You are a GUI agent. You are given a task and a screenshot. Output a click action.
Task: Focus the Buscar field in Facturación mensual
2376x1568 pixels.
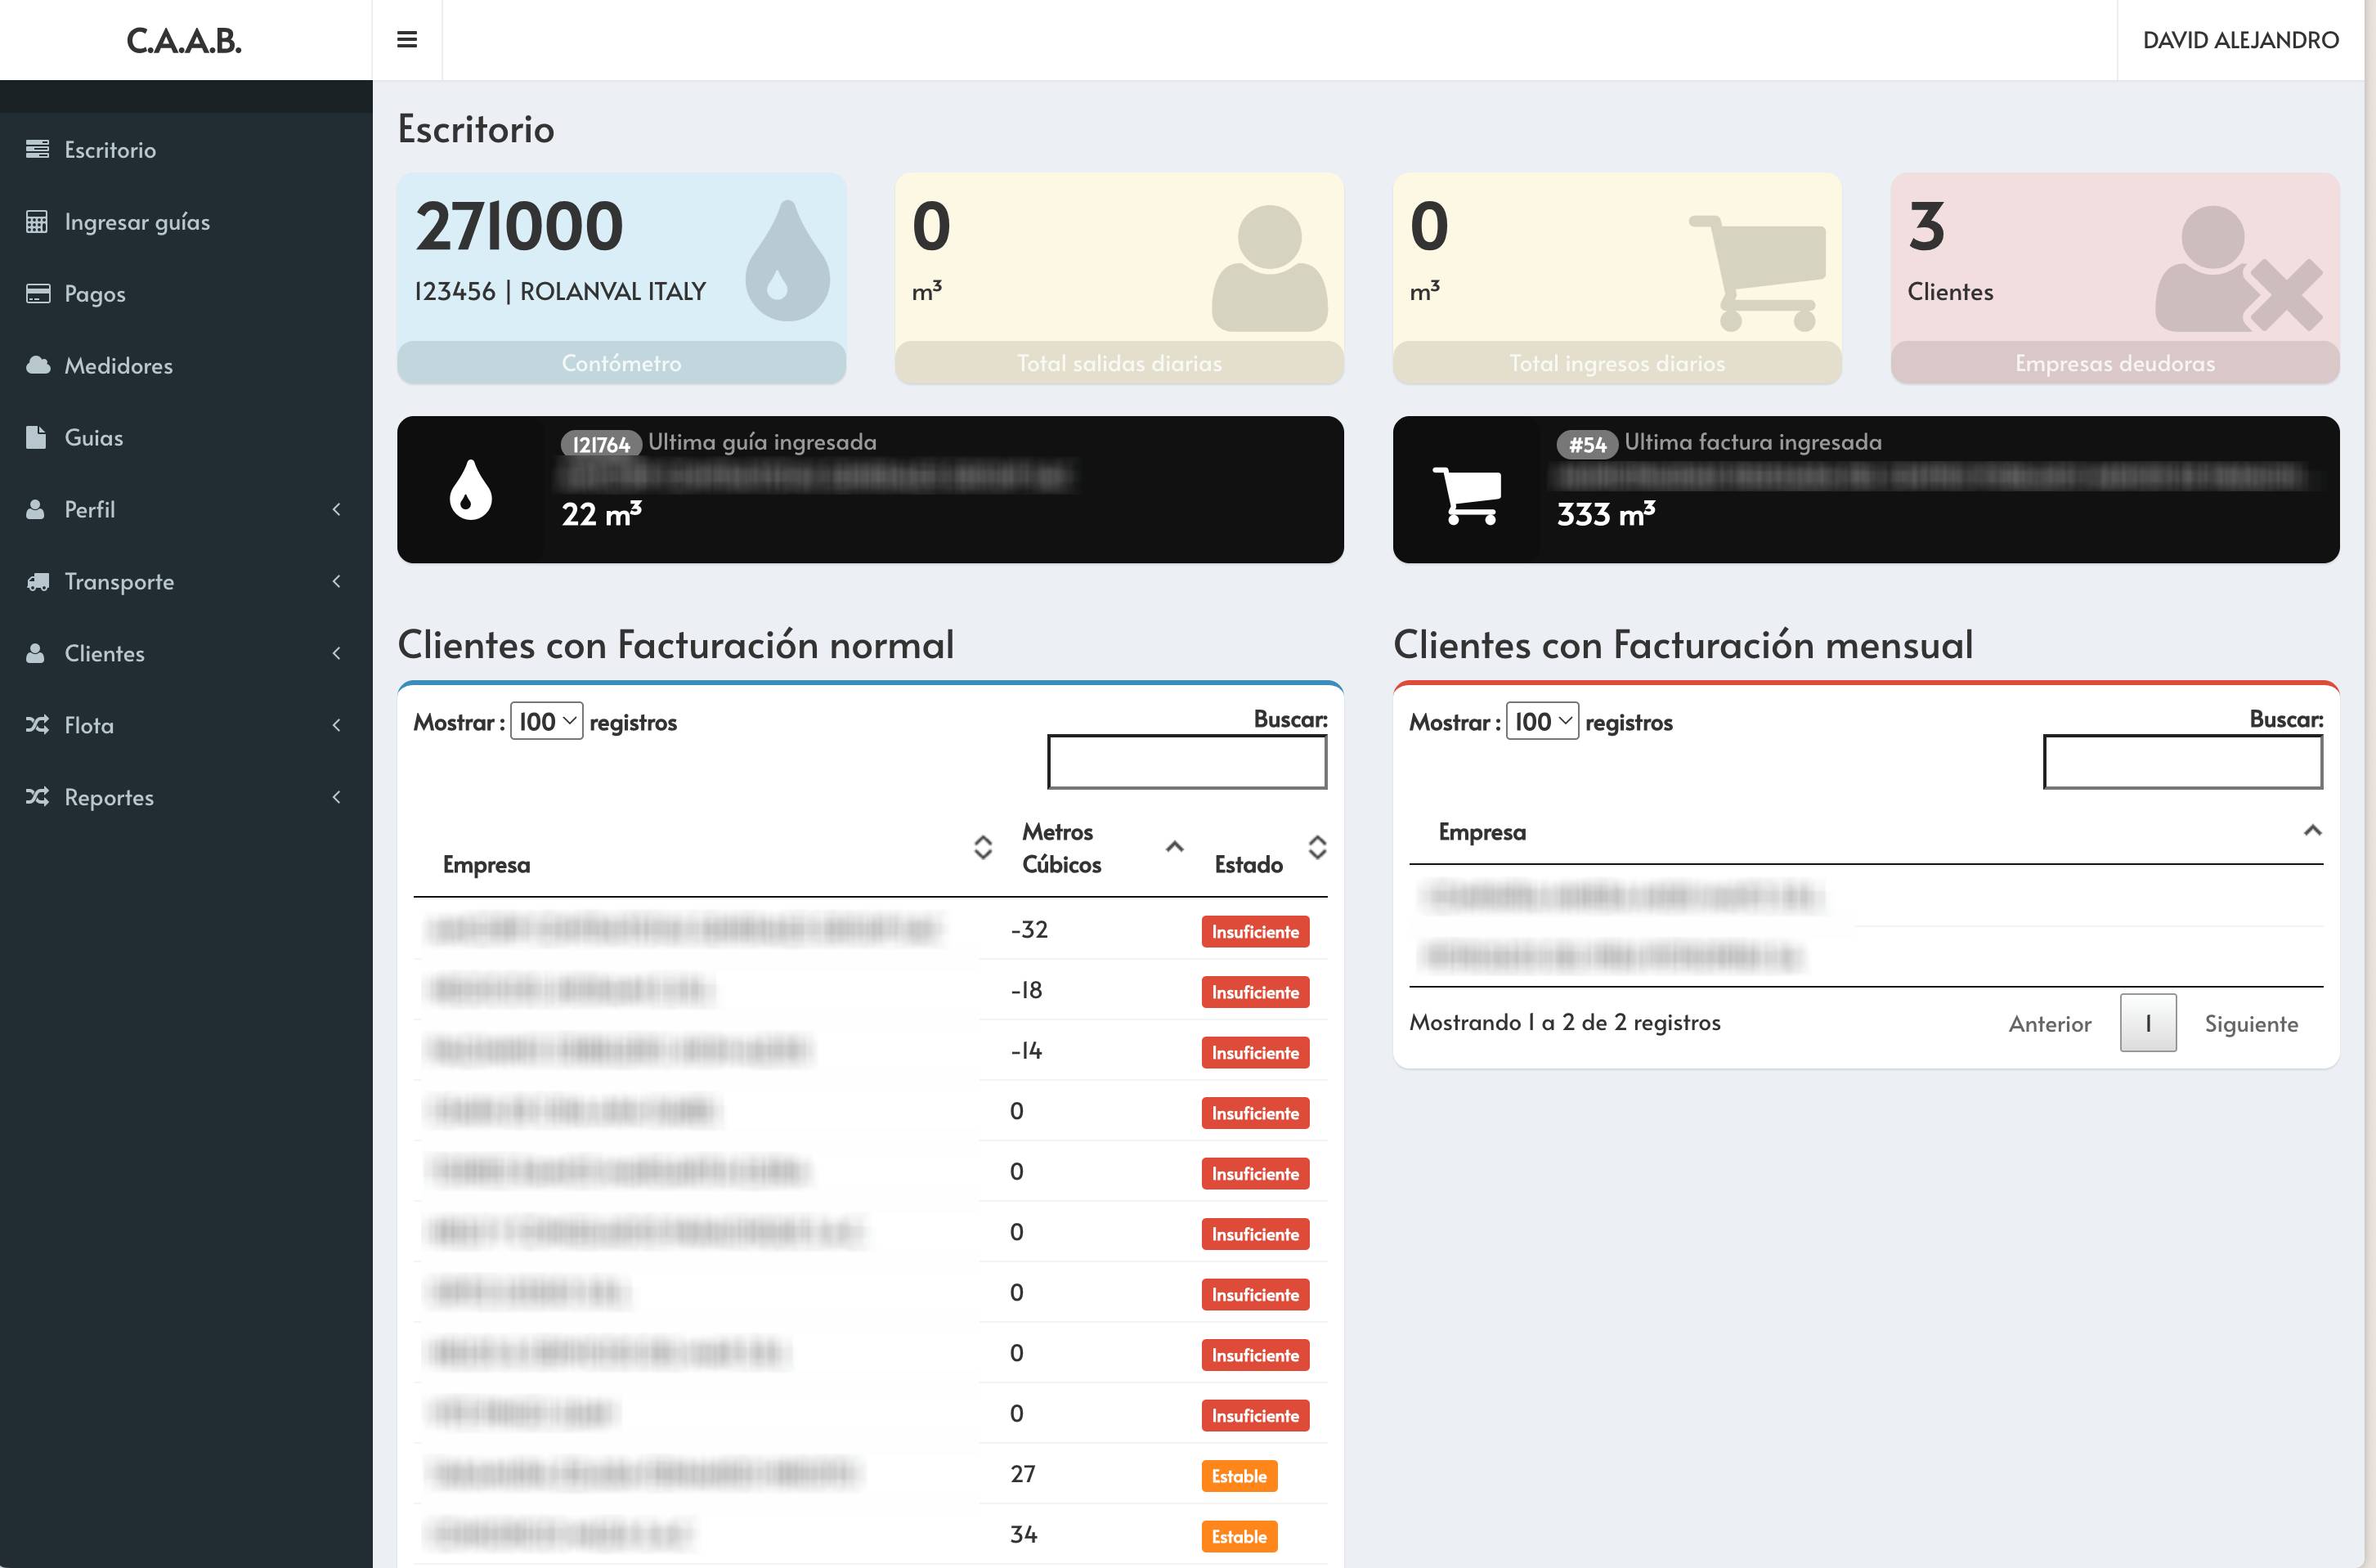(x=2183, y=762)
